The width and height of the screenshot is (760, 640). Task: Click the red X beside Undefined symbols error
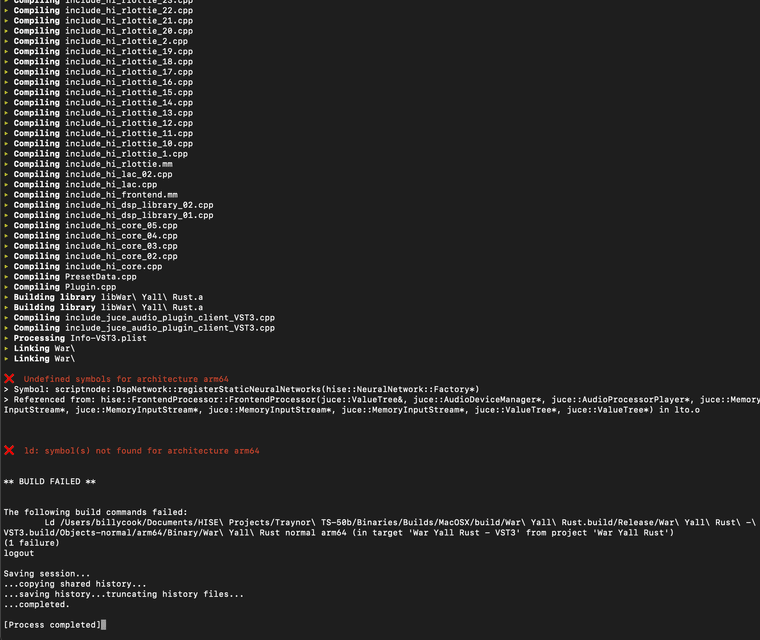pyautogui.click(x=9, y=379)
